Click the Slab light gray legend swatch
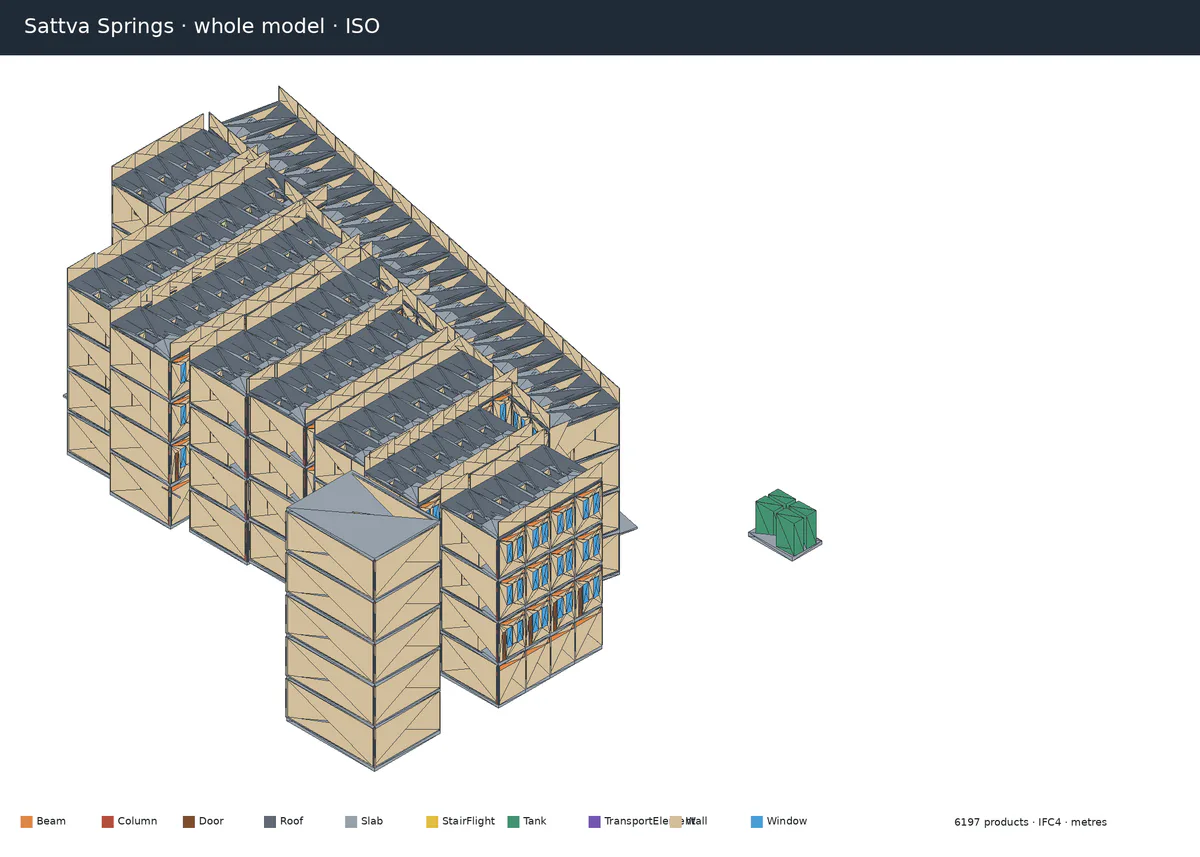This screenshot has width=1200, height=857. point(351,822)
